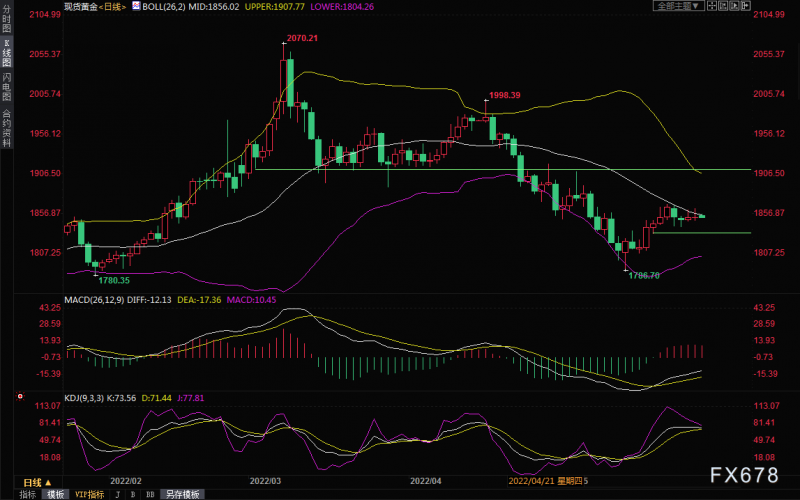Click the 2022/04/21 星期四 date marker
This screenshot has height=500, width=800.
coord(545,481)
